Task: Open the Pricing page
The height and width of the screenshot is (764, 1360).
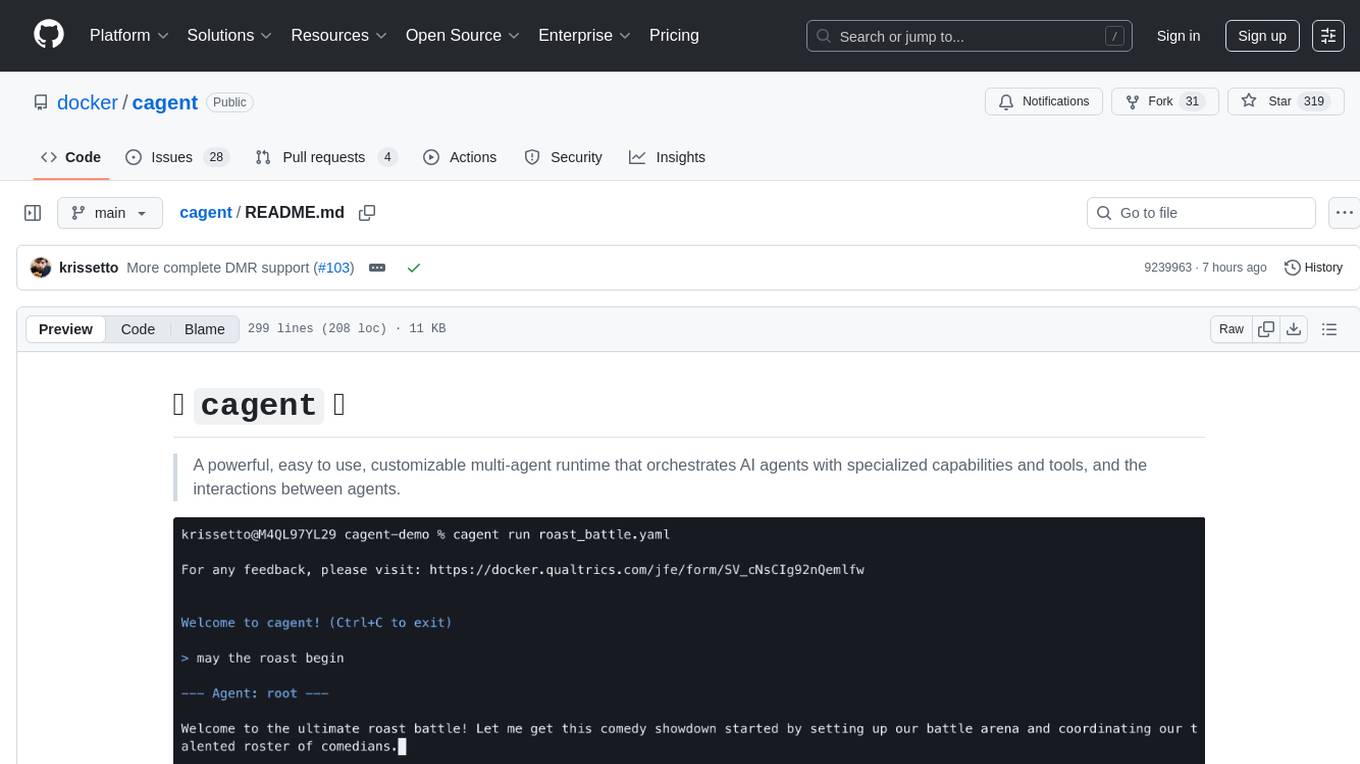Action: (x=674, y=35)
